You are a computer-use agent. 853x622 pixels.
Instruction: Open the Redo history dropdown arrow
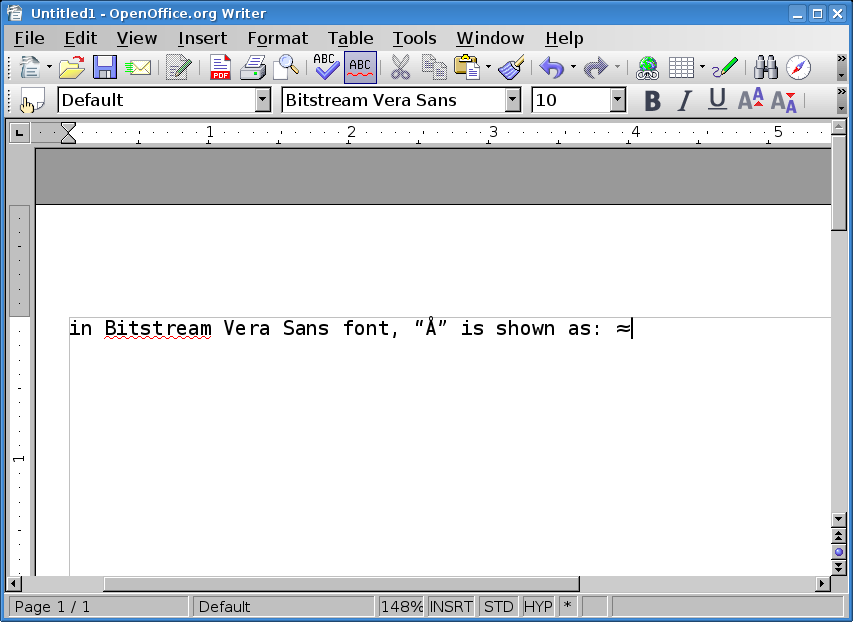coord(617,67)
